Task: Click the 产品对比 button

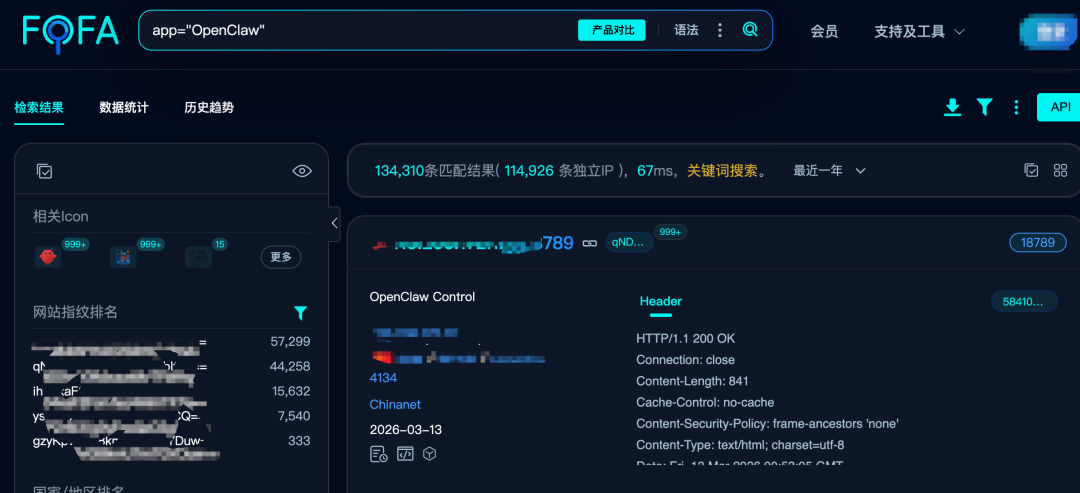Action: [x=612, y=30]
